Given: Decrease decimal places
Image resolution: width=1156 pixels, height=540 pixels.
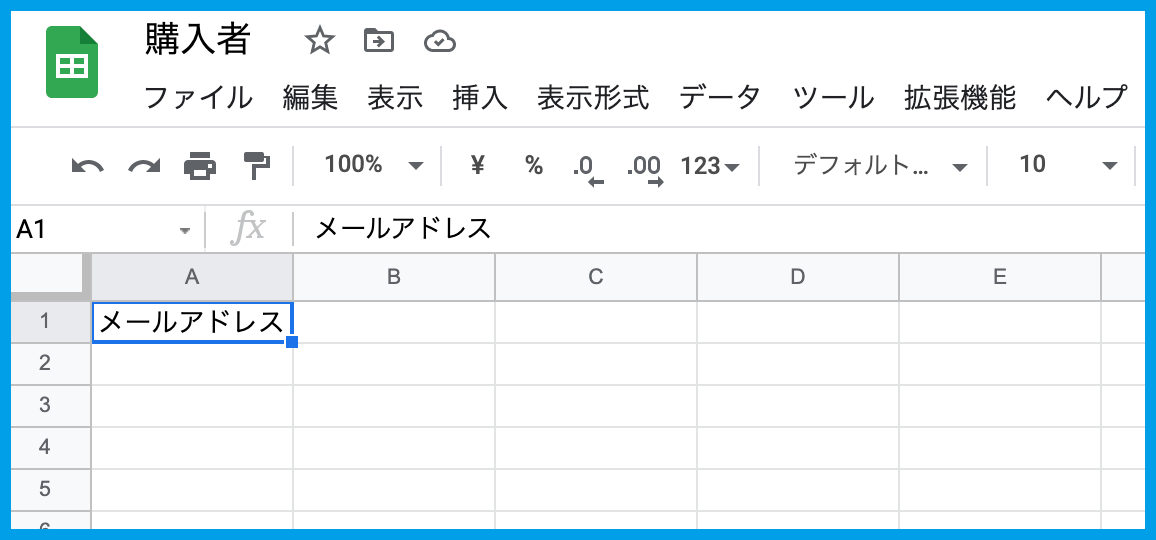Looking at the screenshot, I should pos(587,168).
